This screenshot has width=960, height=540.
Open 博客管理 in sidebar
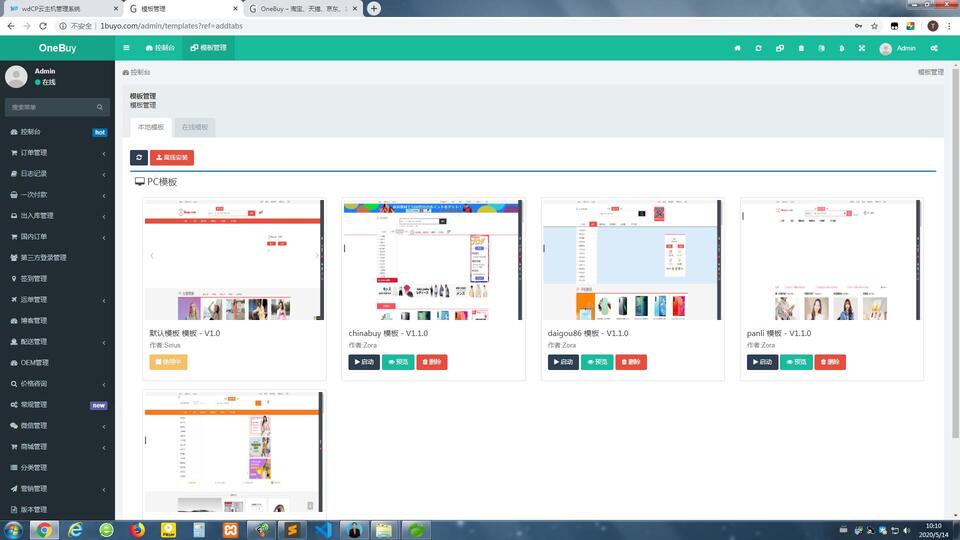click(58, 321)
